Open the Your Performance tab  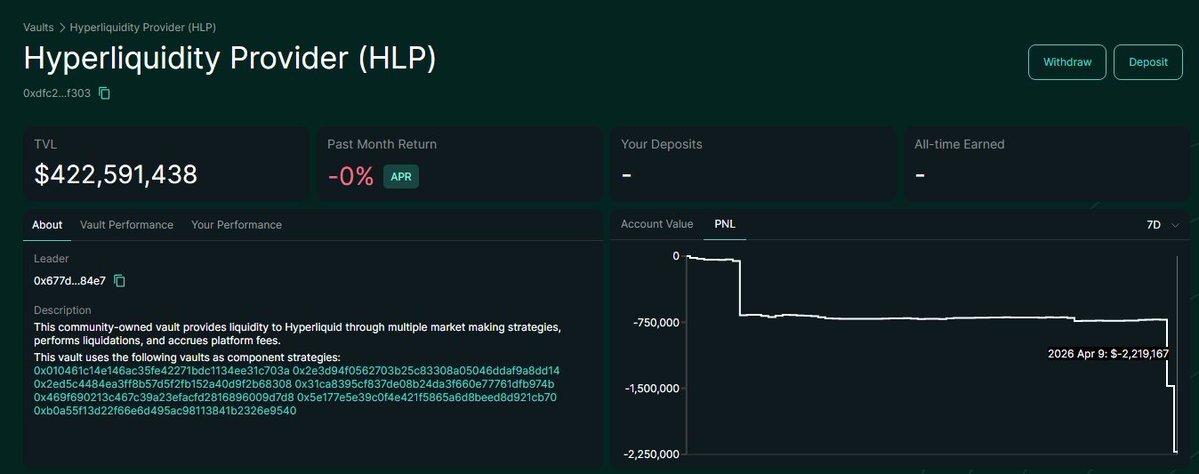(x=236, y=225)
